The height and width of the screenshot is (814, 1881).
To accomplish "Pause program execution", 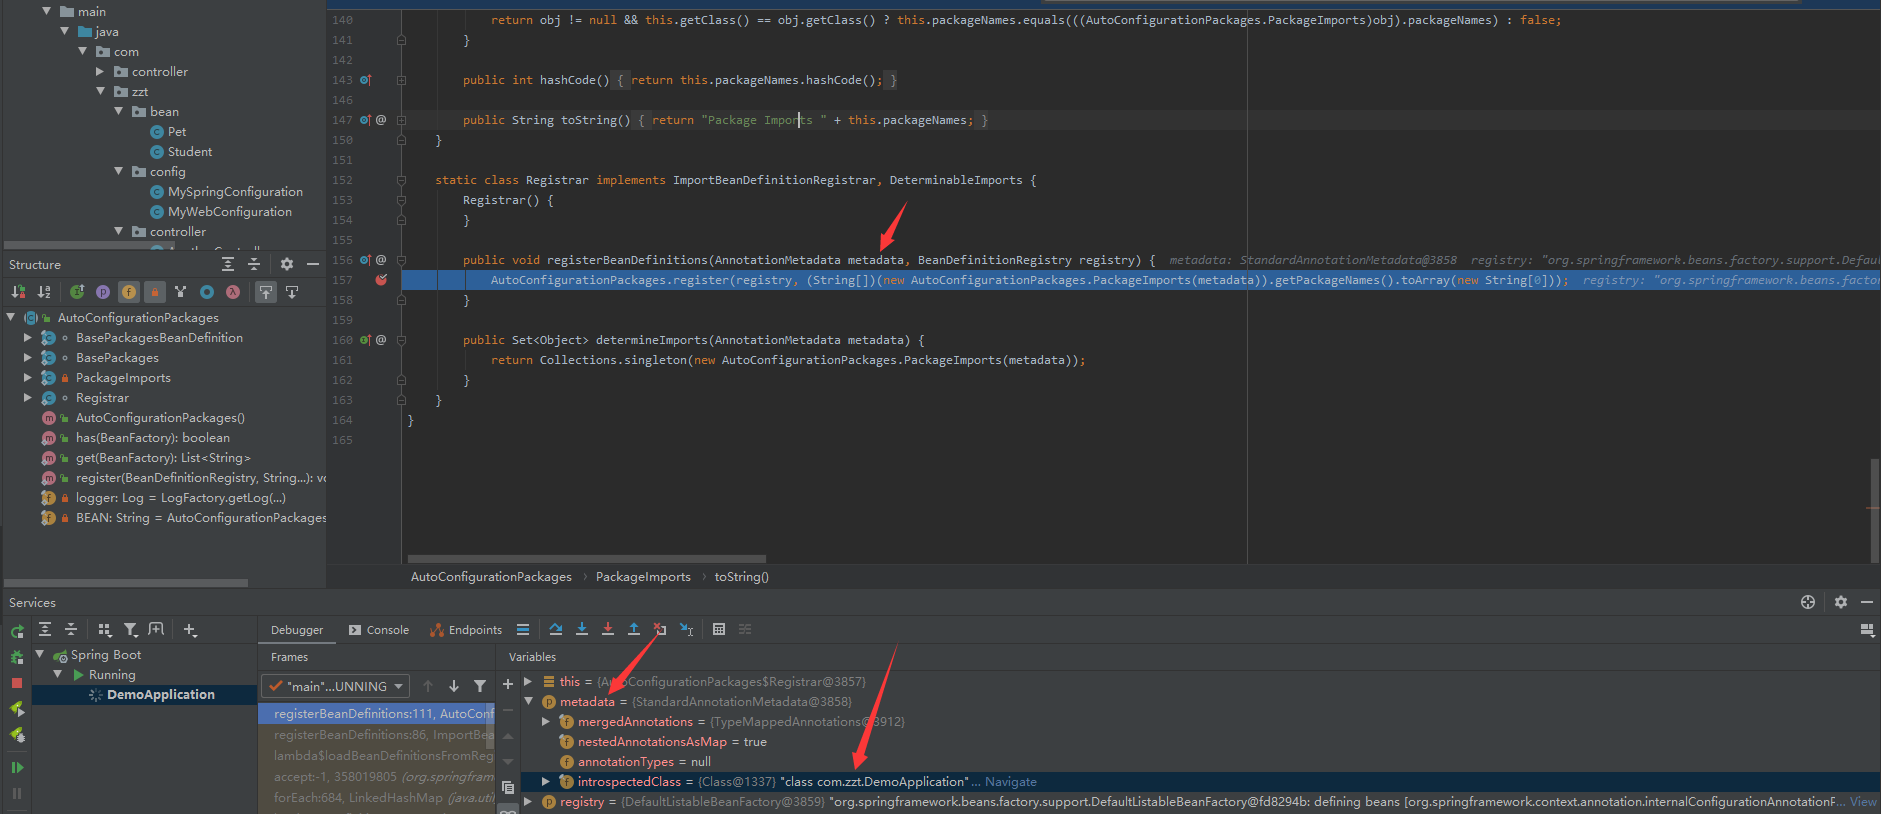I will 17,793.
